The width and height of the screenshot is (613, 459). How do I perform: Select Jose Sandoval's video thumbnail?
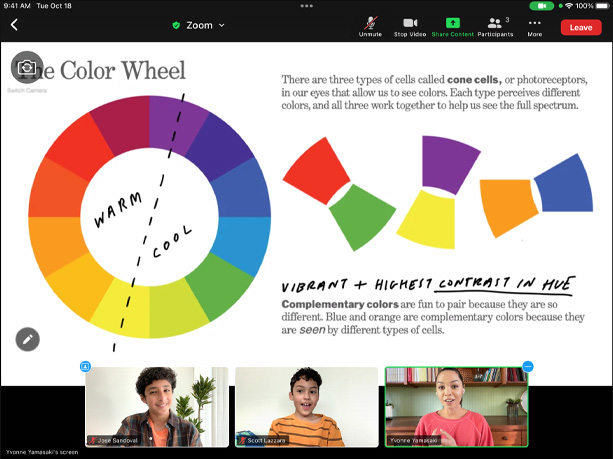click(x=156, y=406)
